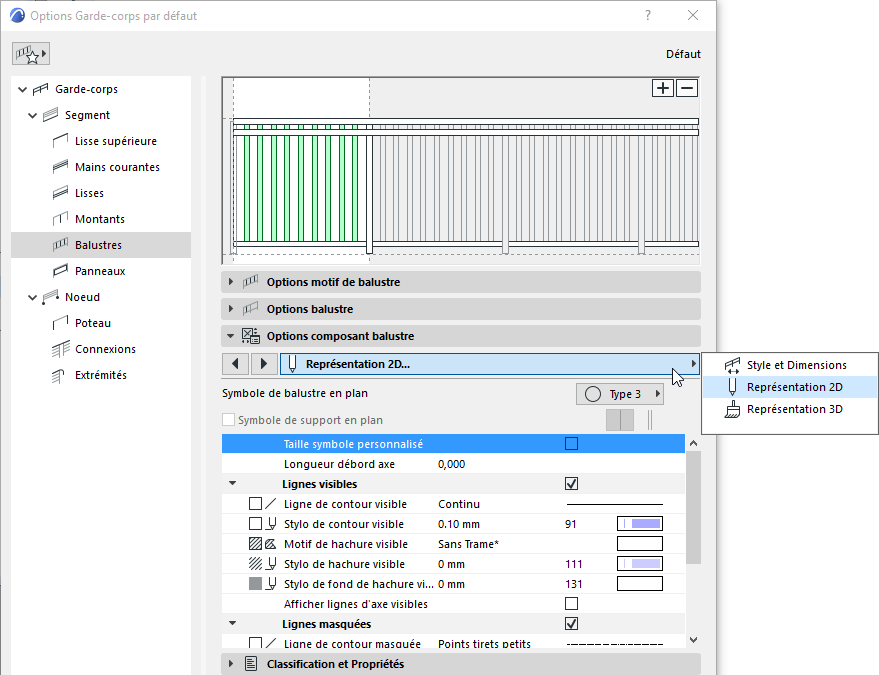Click pen color swatch for pen 111
This screenshot has height=675, width=879.
pos(640,563)
